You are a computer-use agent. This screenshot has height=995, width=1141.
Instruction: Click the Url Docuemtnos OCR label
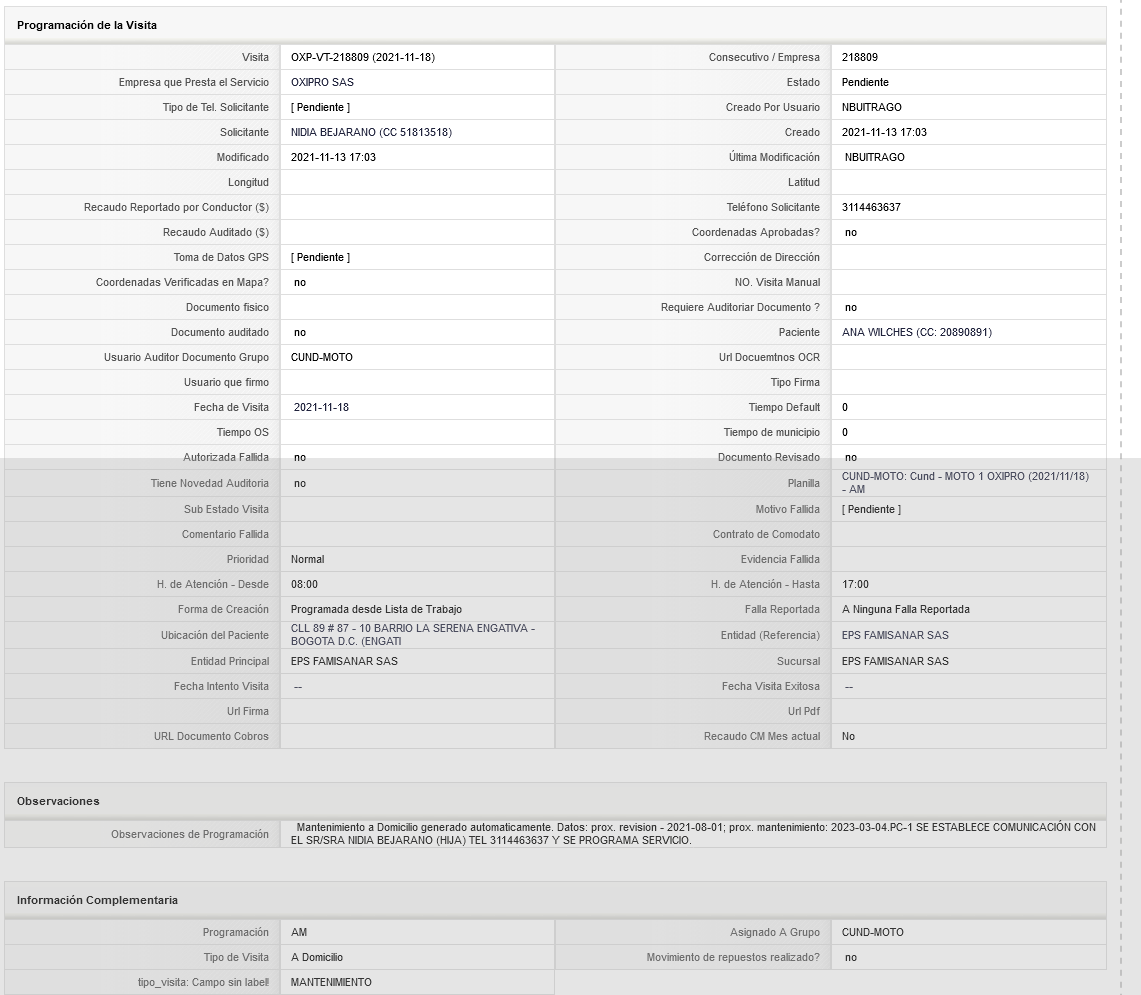(769, 357)
